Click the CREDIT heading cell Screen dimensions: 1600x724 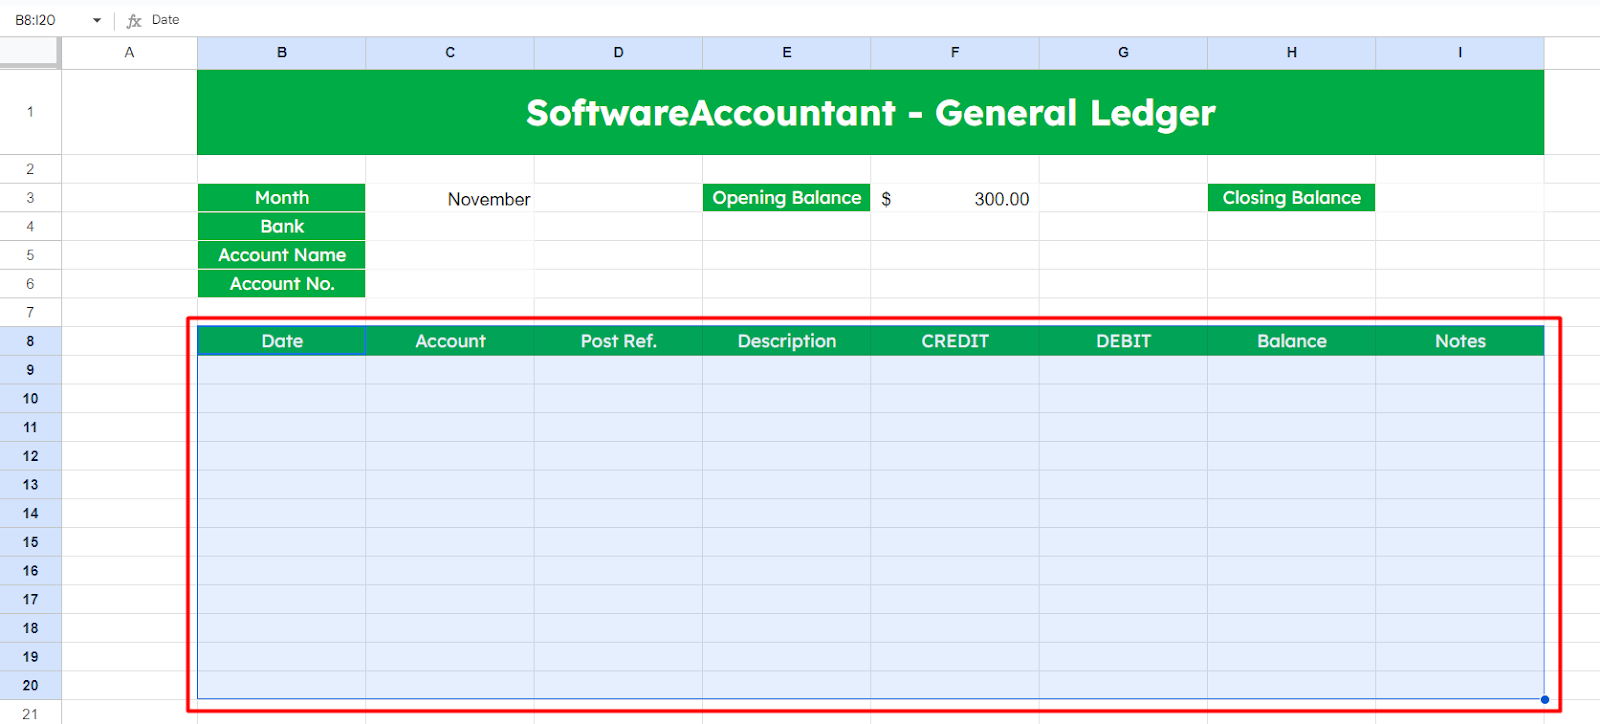955,341
